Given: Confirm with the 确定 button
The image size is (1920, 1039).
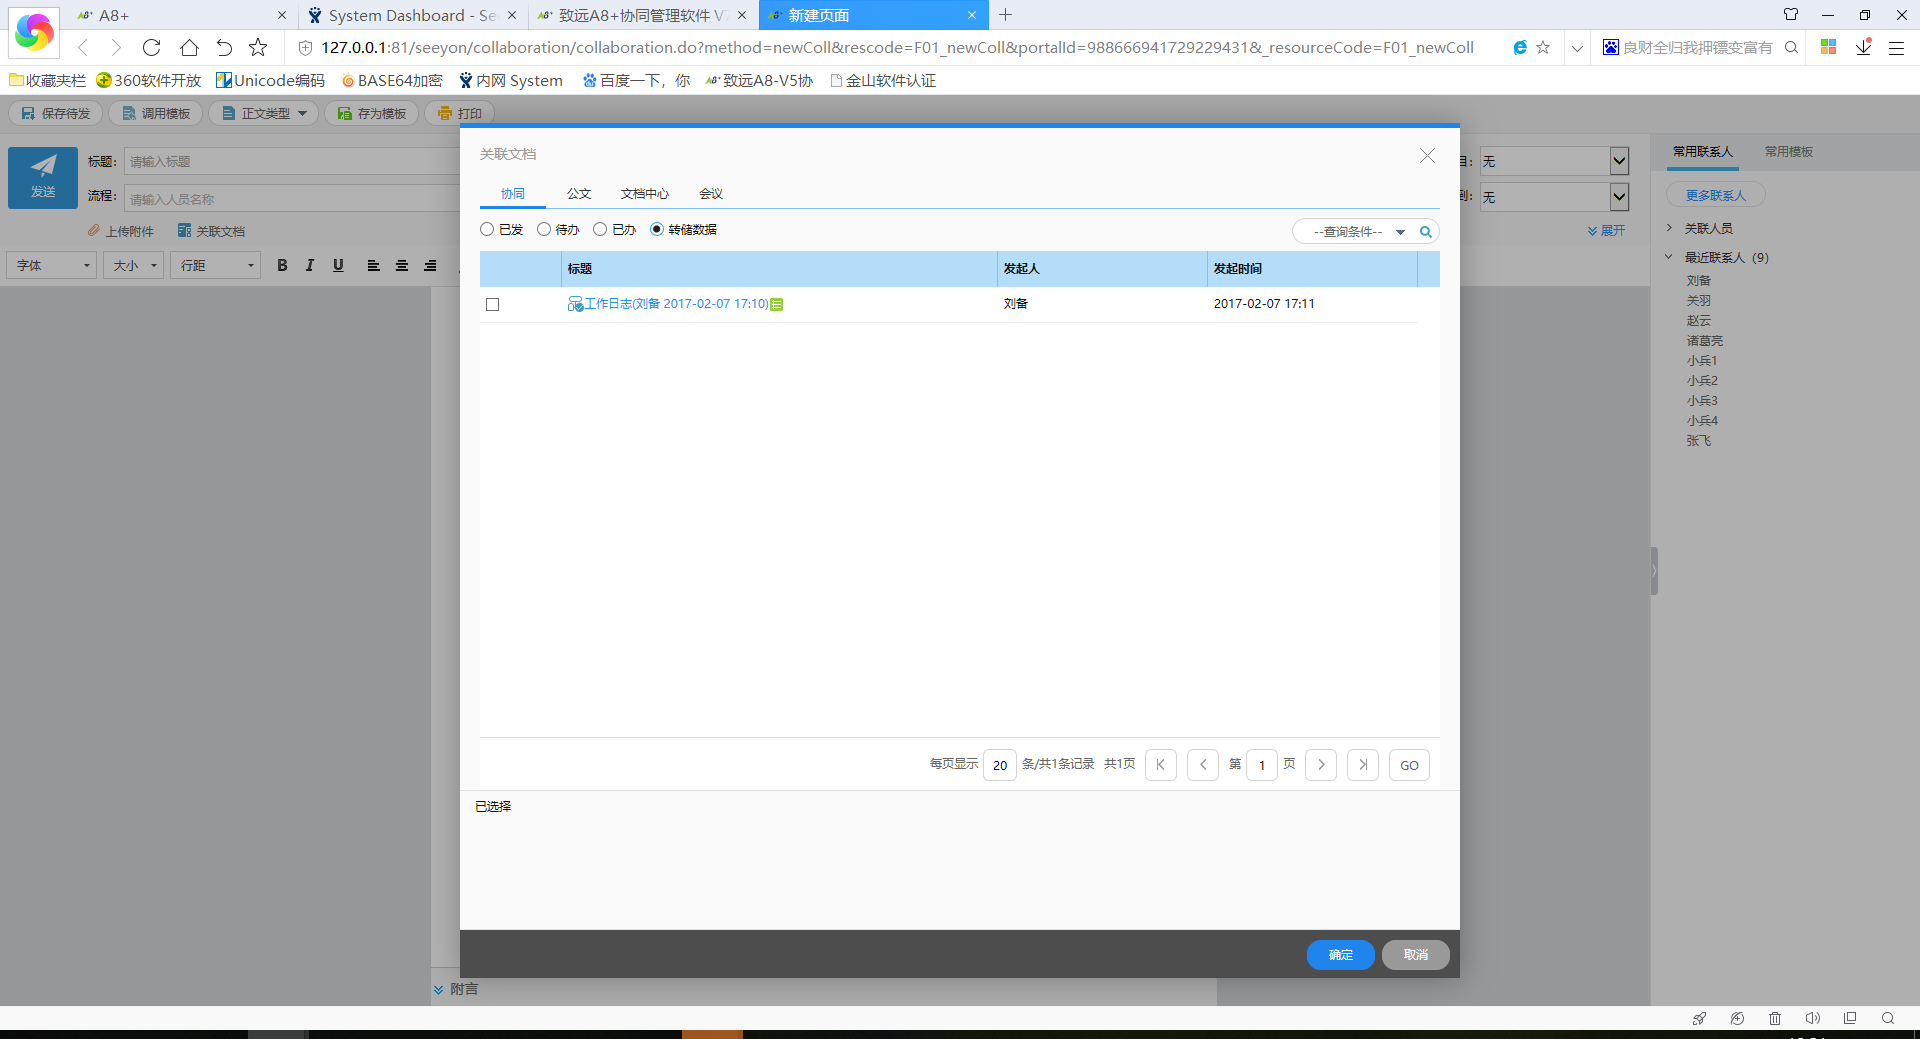Looking at the screenshot, I should click(x=1341, y=955).
